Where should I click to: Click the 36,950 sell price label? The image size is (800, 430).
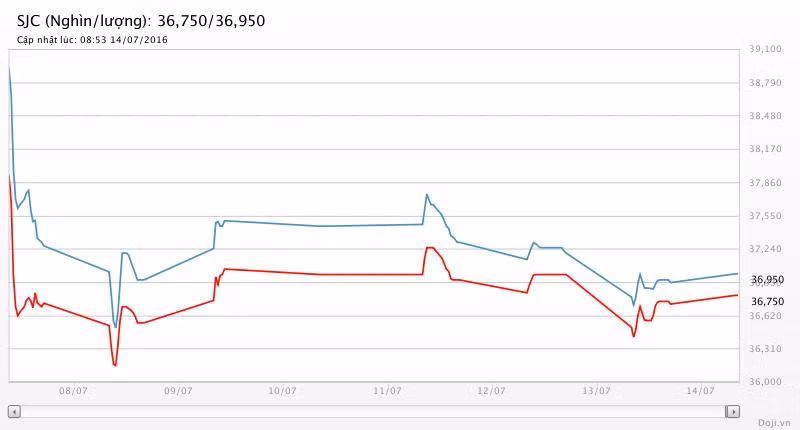click(766, 280)
